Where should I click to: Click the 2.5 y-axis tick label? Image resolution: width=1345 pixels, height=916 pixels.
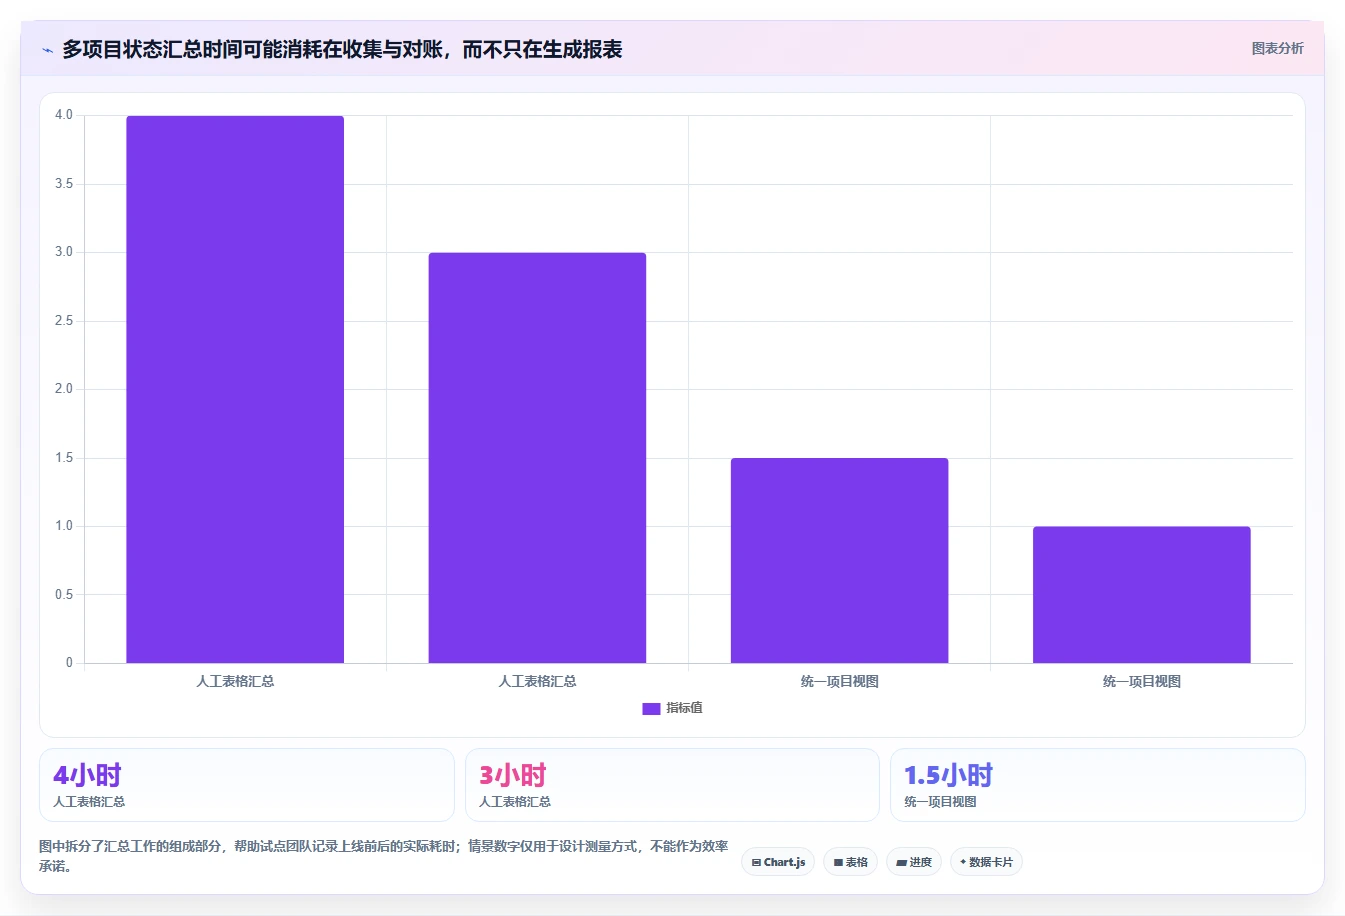(64, 321)
